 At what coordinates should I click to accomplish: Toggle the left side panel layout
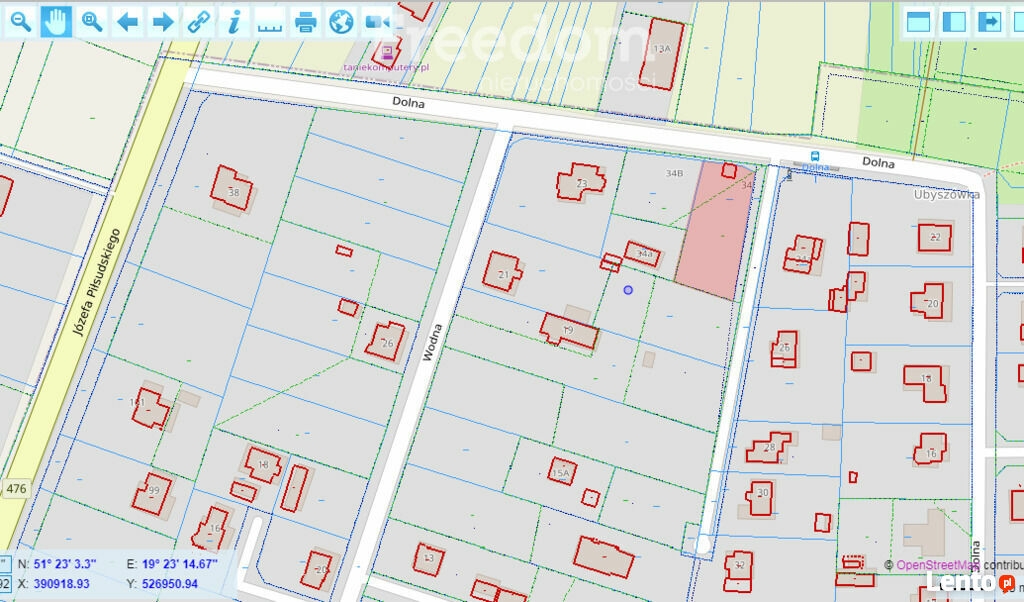[x=954, y=21]
